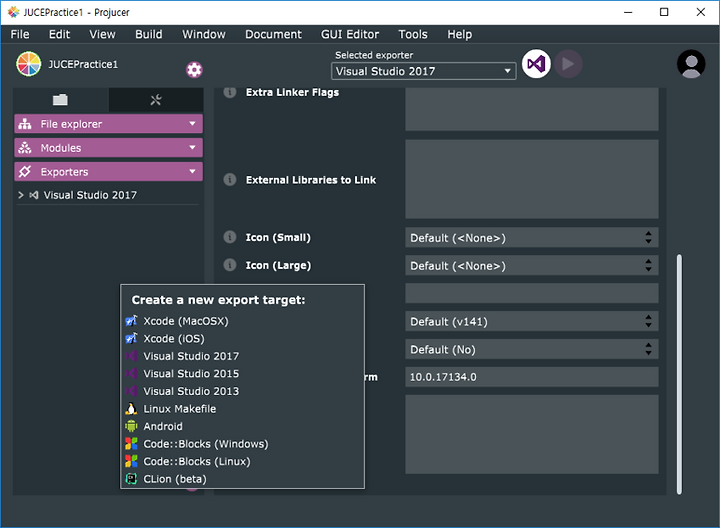The image size is (720, 528).
Task: Click CLion (beta) icon
Action: point(131,479)
